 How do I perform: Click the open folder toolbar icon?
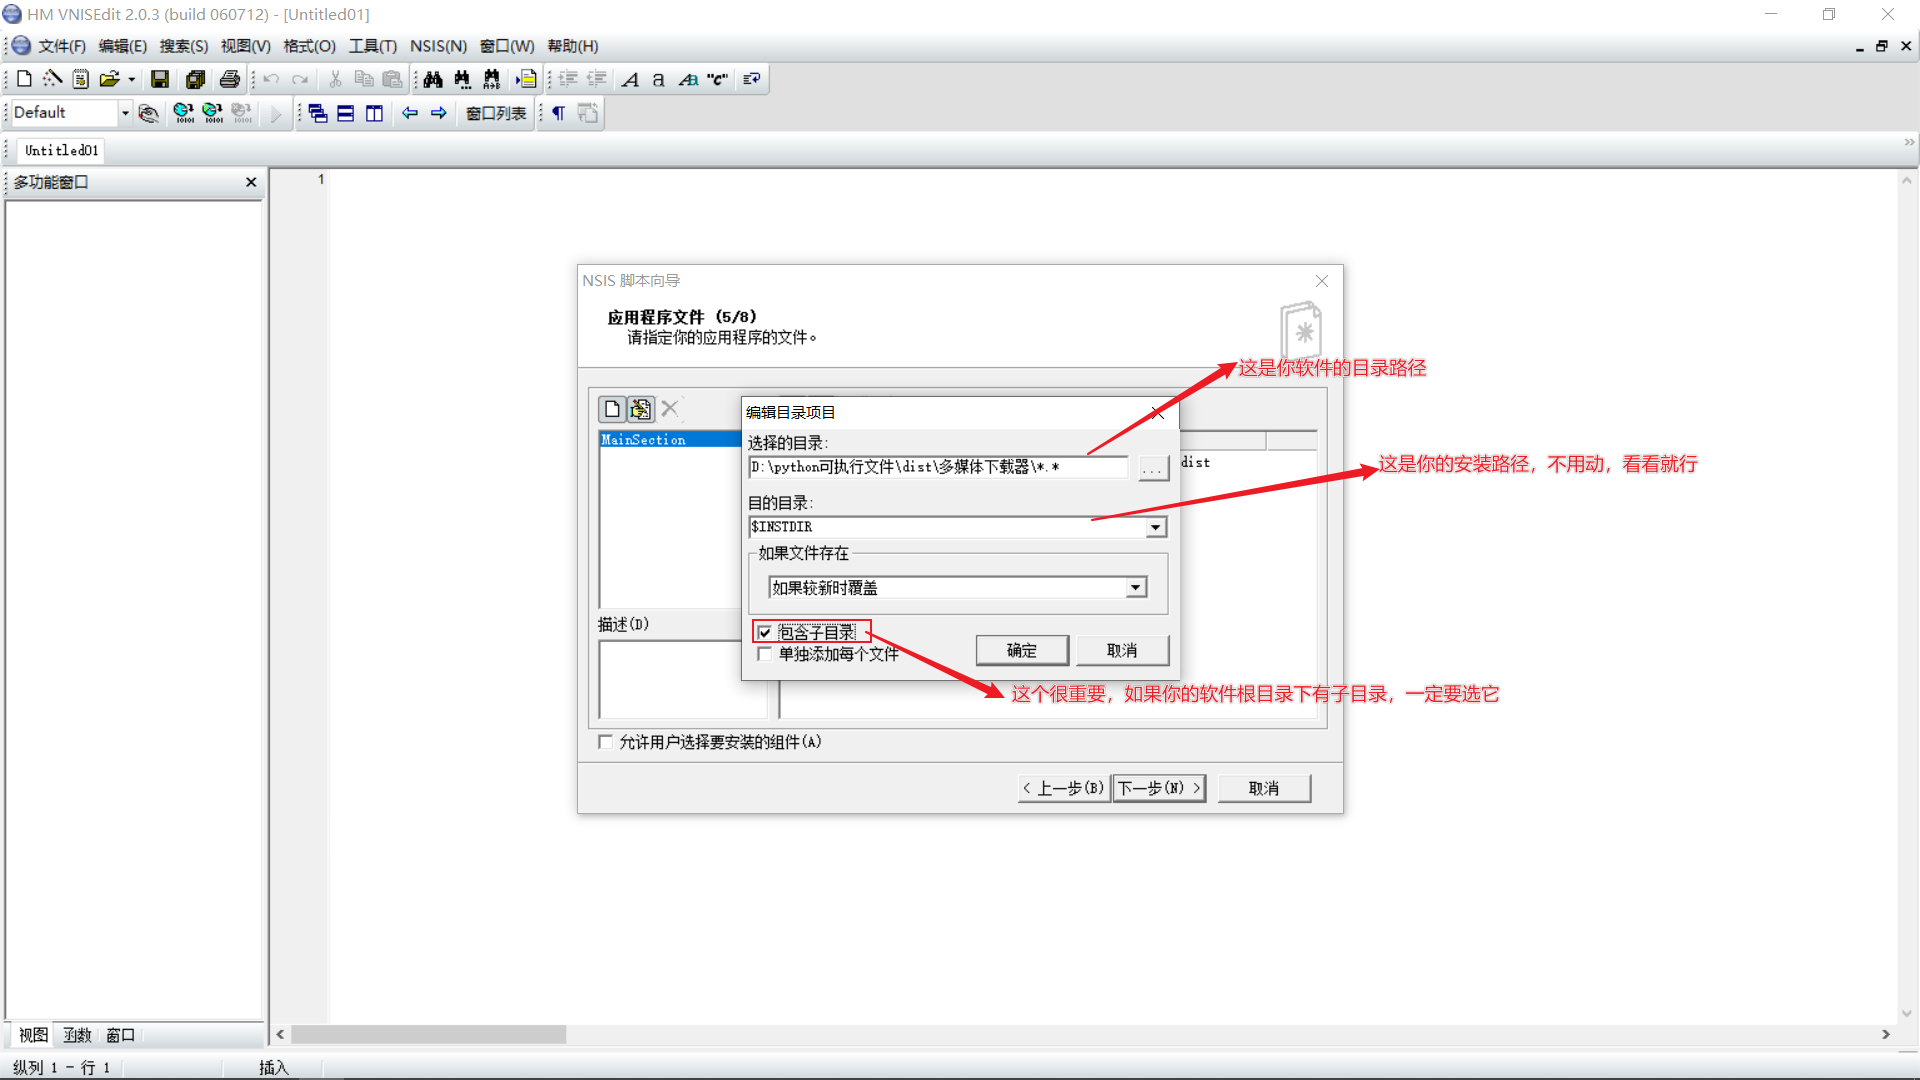tap(108, 79)
